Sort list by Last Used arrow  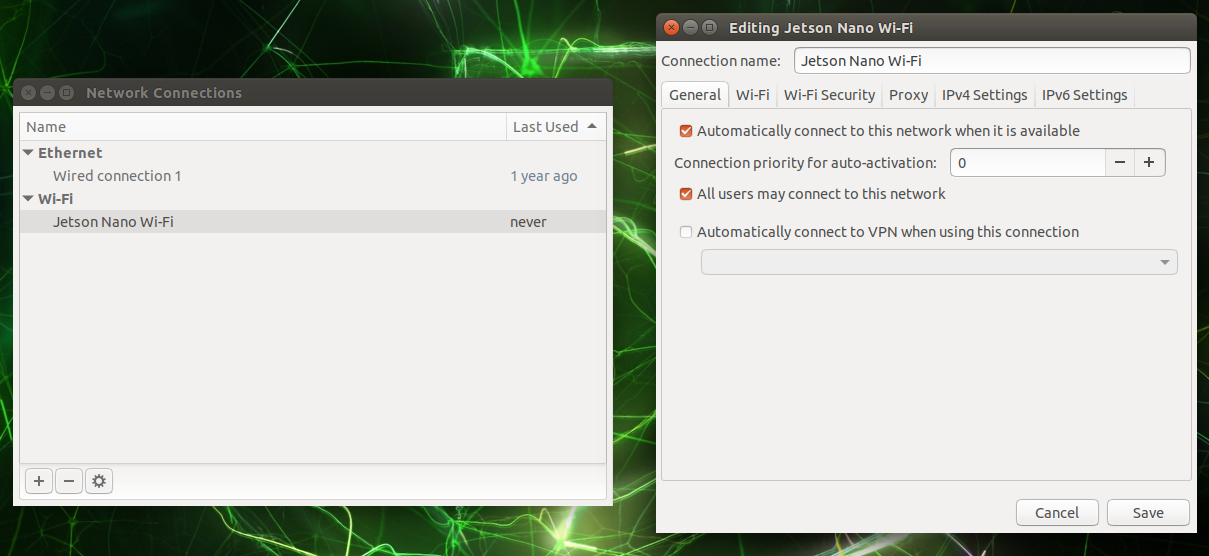pyautogui.click(x=592, y=127)
